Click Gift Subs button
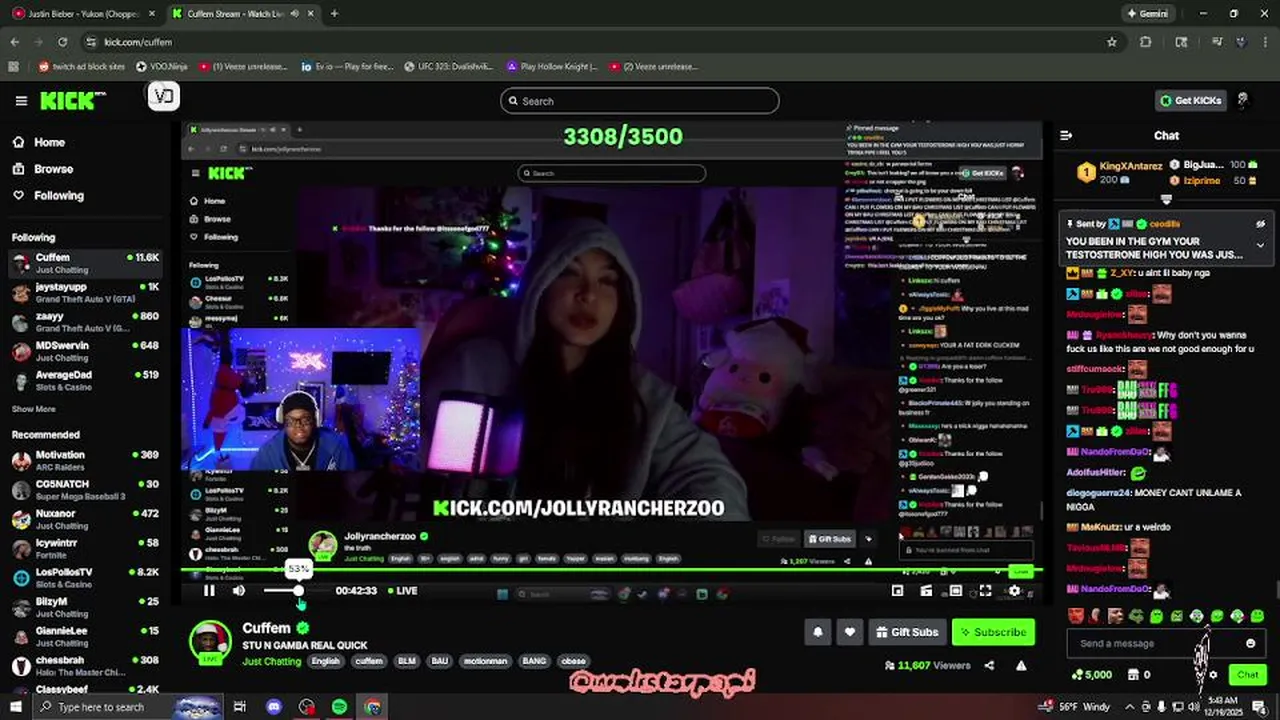This screenshot has width=1280, height=720. click(x=907, y=632)
